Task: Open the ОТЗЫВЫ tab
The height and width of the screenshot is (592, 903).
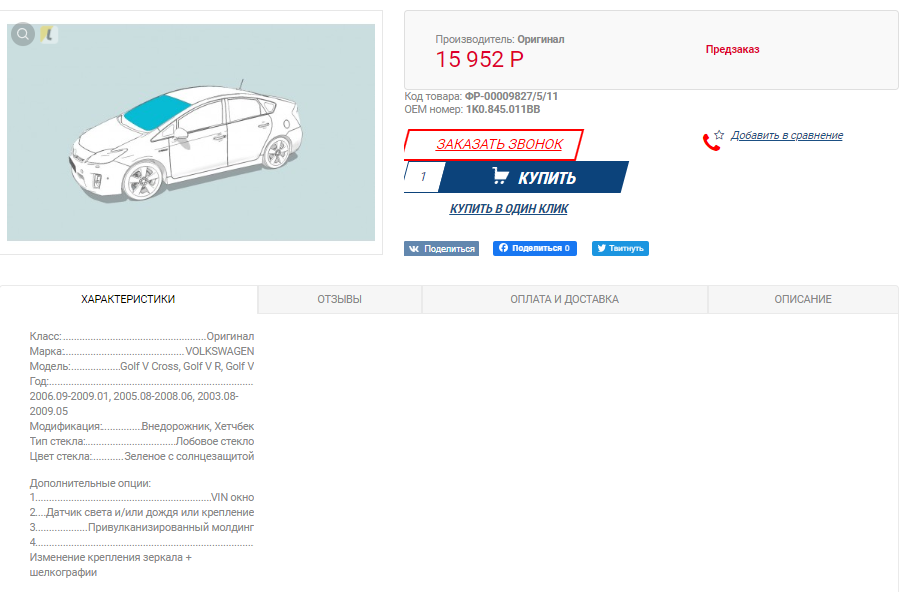Action: [x=340, y=299]
